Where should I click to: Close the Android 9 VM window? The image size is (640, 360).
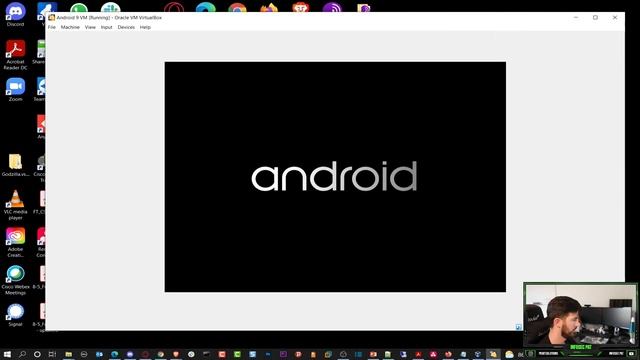point(615,18)
